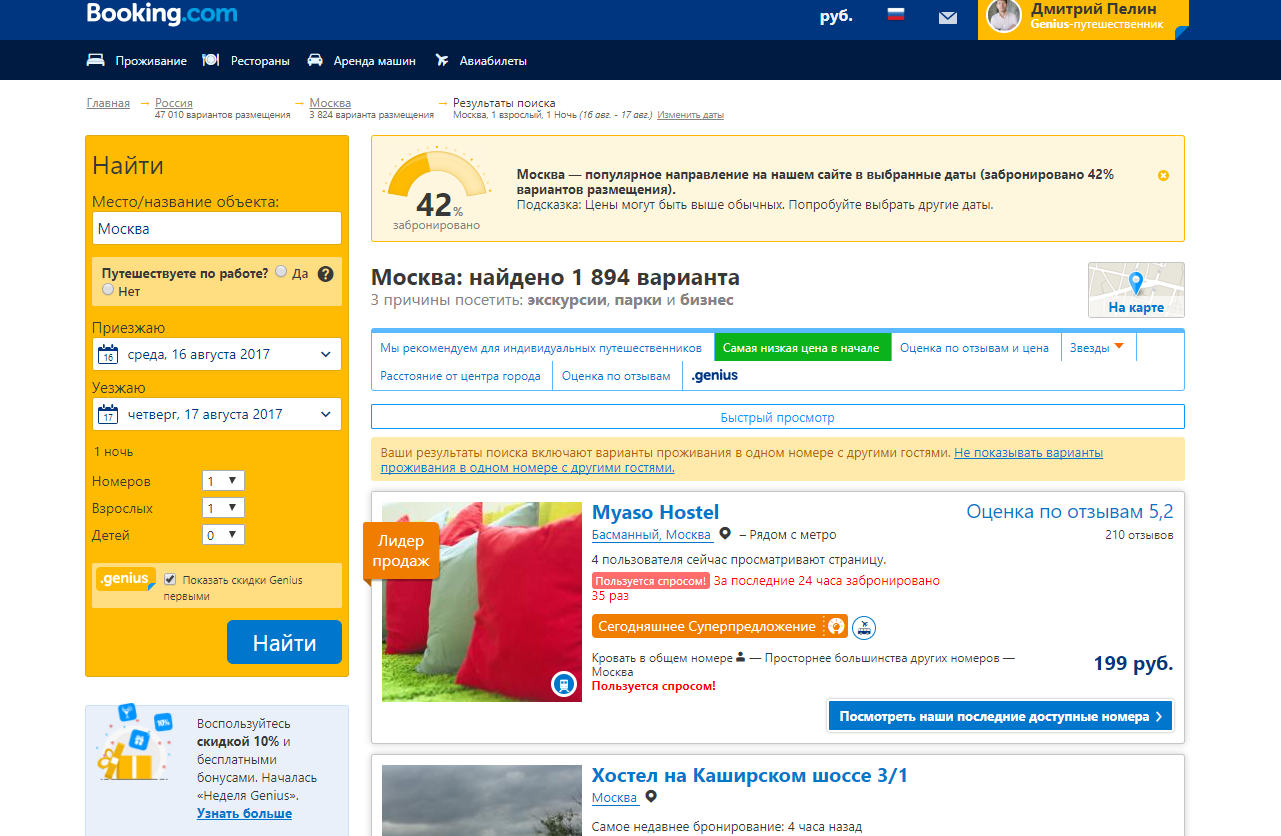Open the Myaso Hostel title link
Image resolution: width=1281 pixels, height=836 pixels.
point(655,513)
